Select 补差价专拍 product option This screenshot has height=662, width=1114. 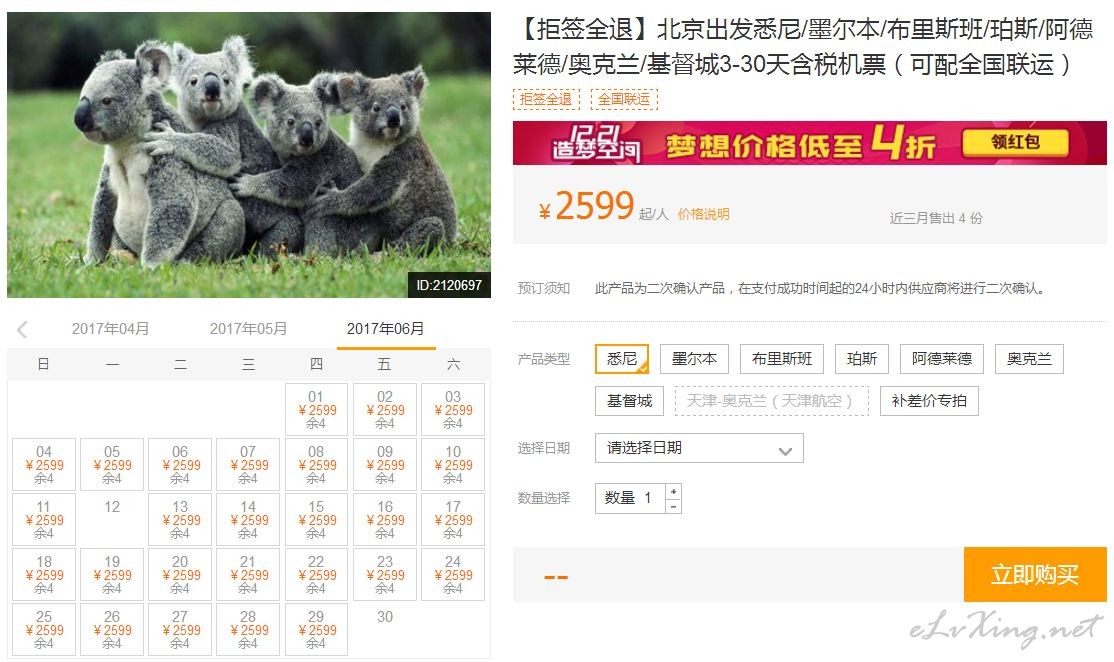tap(929, 401)
